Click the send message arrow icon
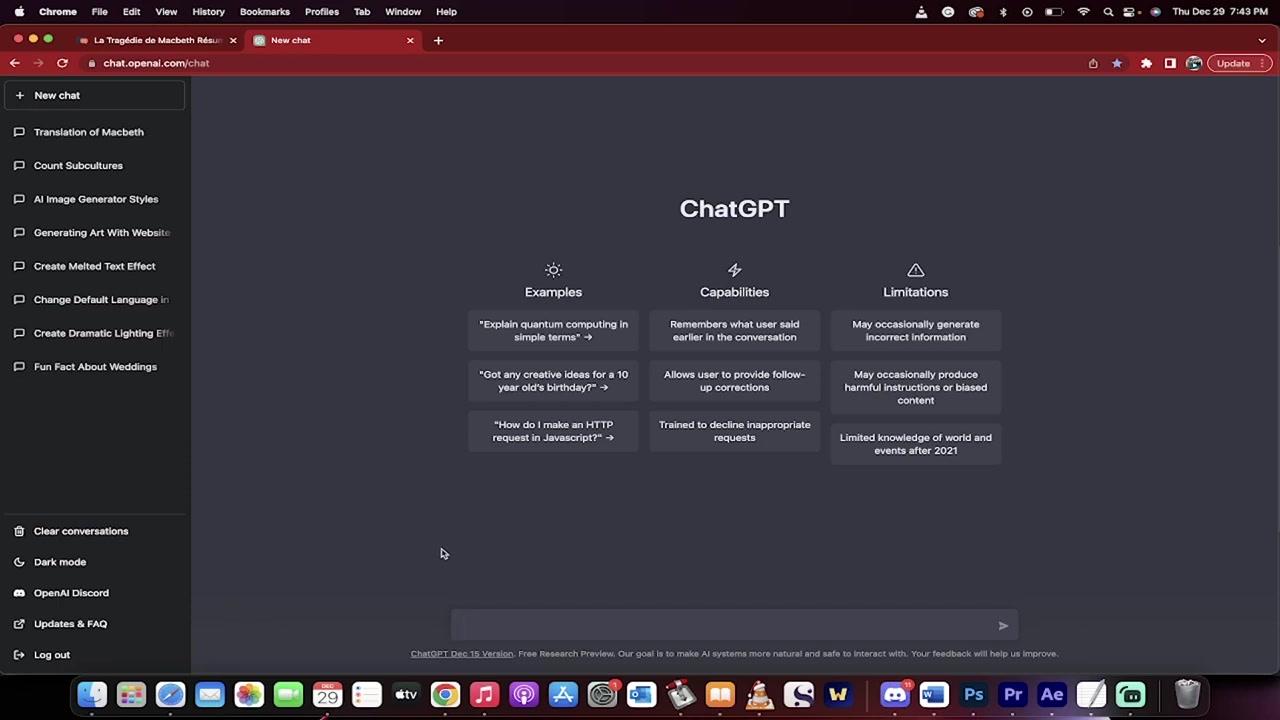The image size is (1280, 720). [1003, 626]
